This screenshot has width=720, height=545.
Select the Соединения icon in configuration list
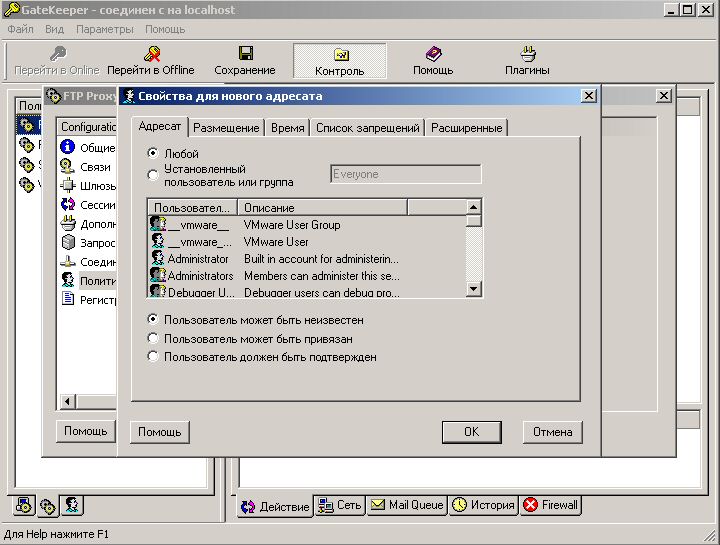click(68, 261)
